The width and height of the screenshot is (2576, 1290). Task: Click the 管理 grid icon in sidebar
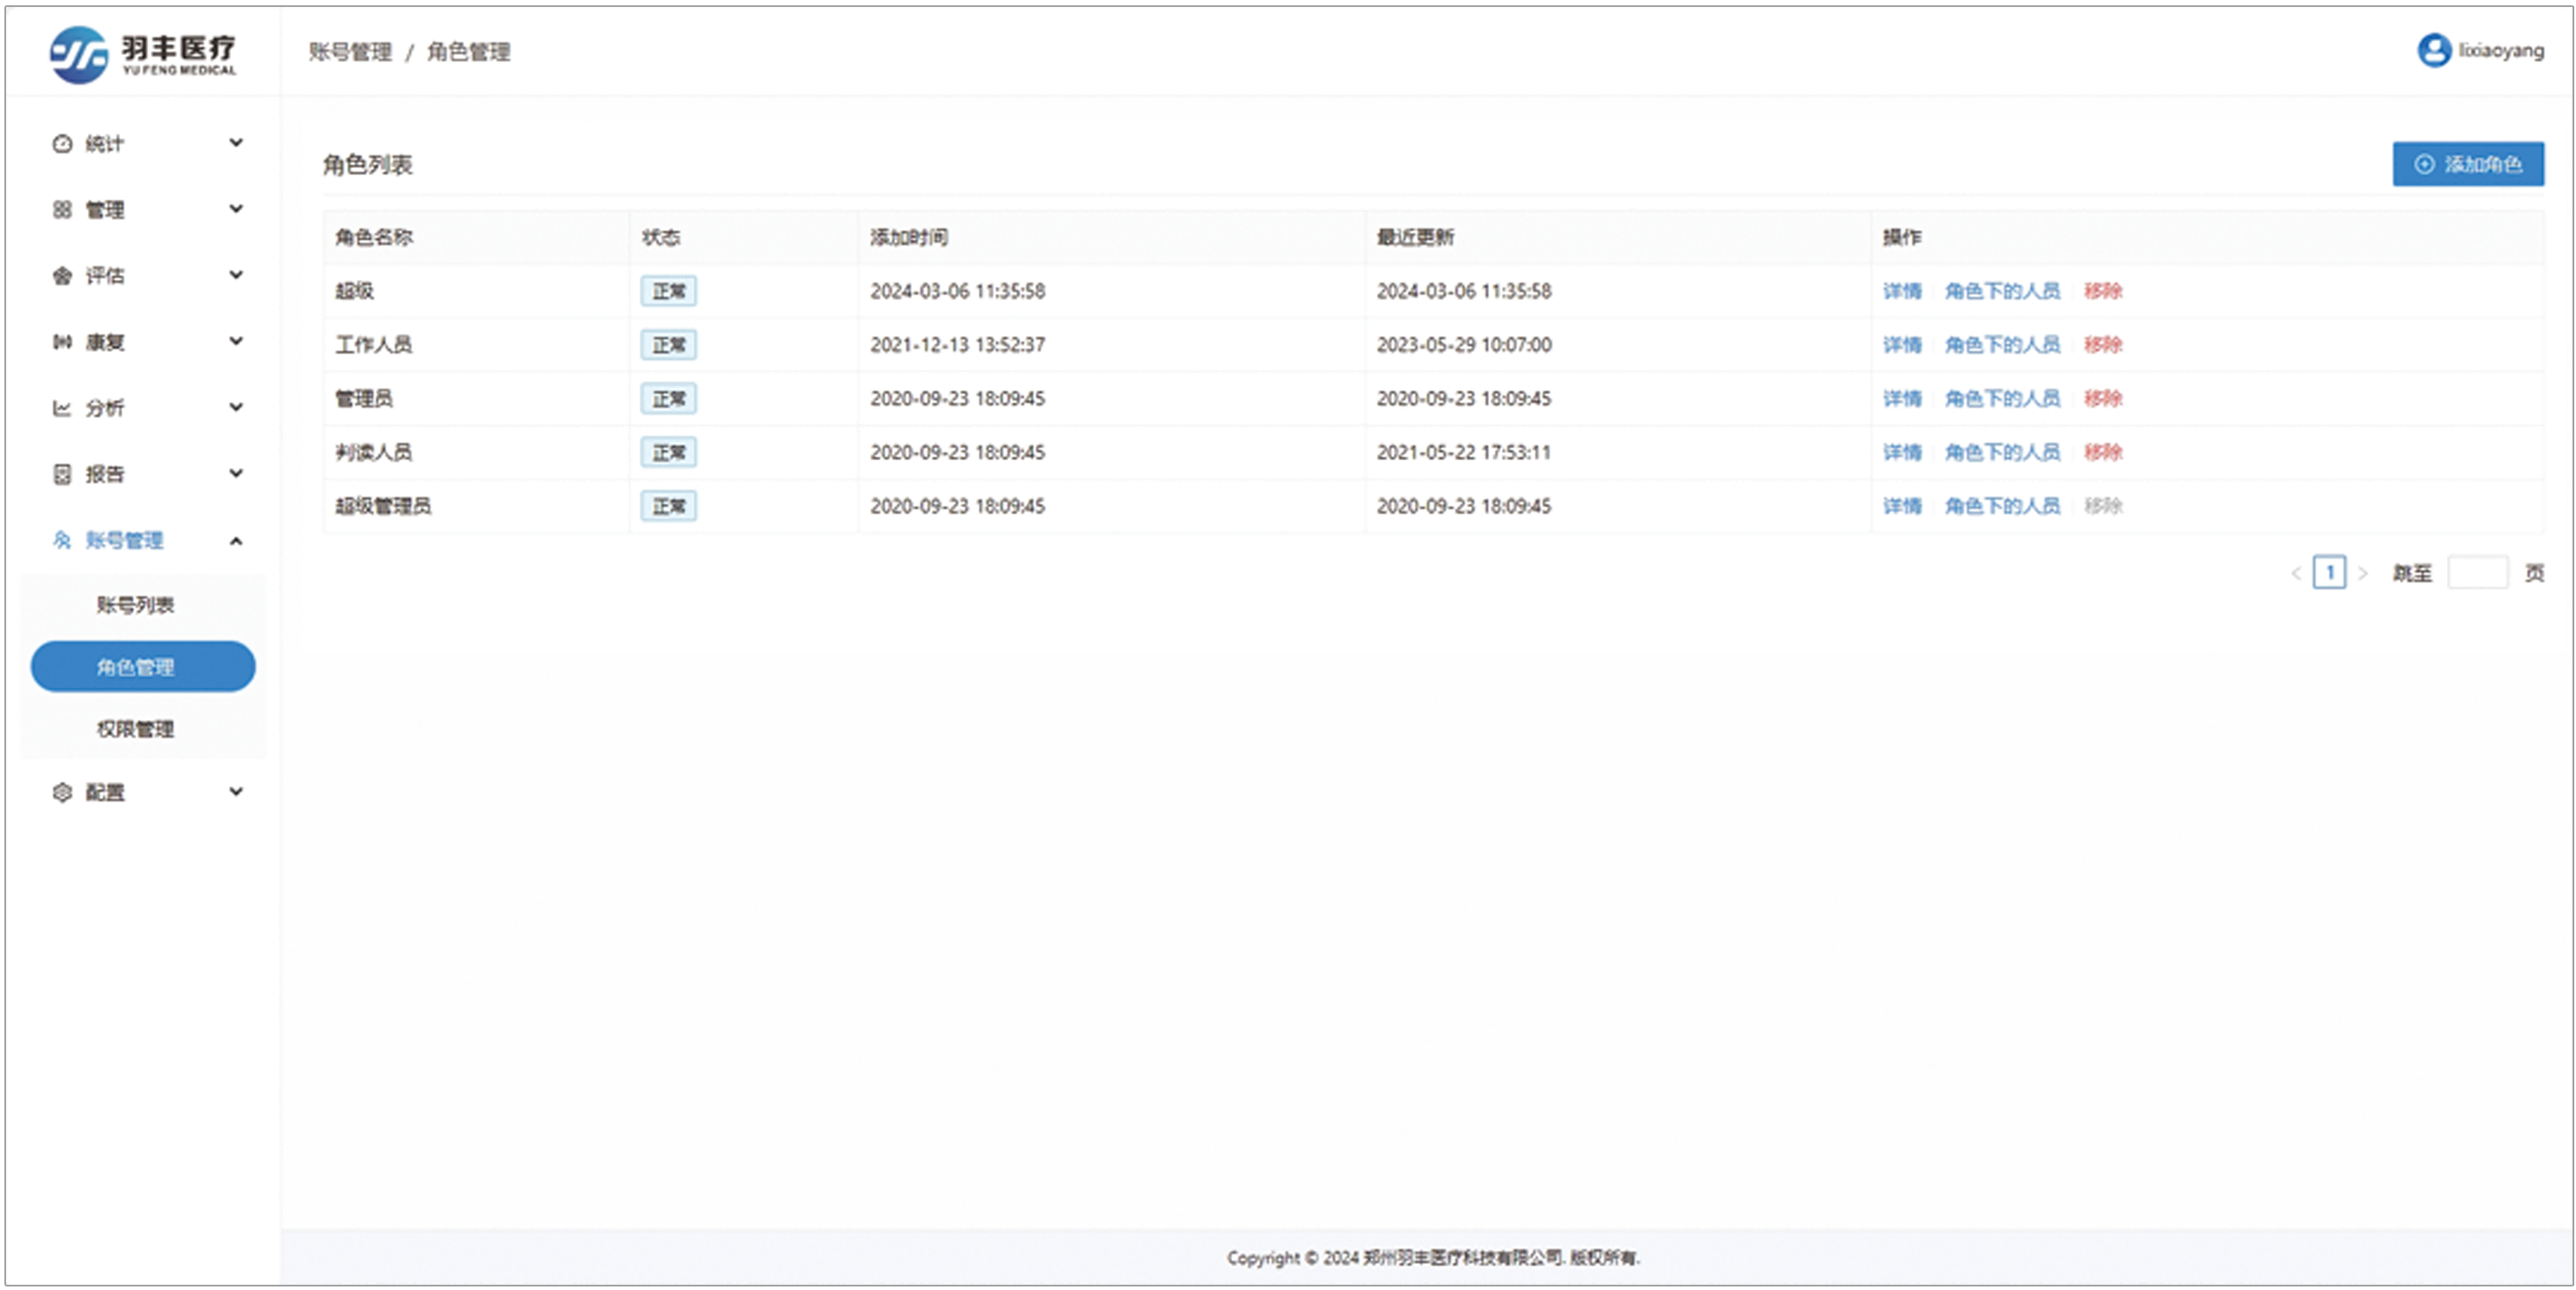point(62,210)
